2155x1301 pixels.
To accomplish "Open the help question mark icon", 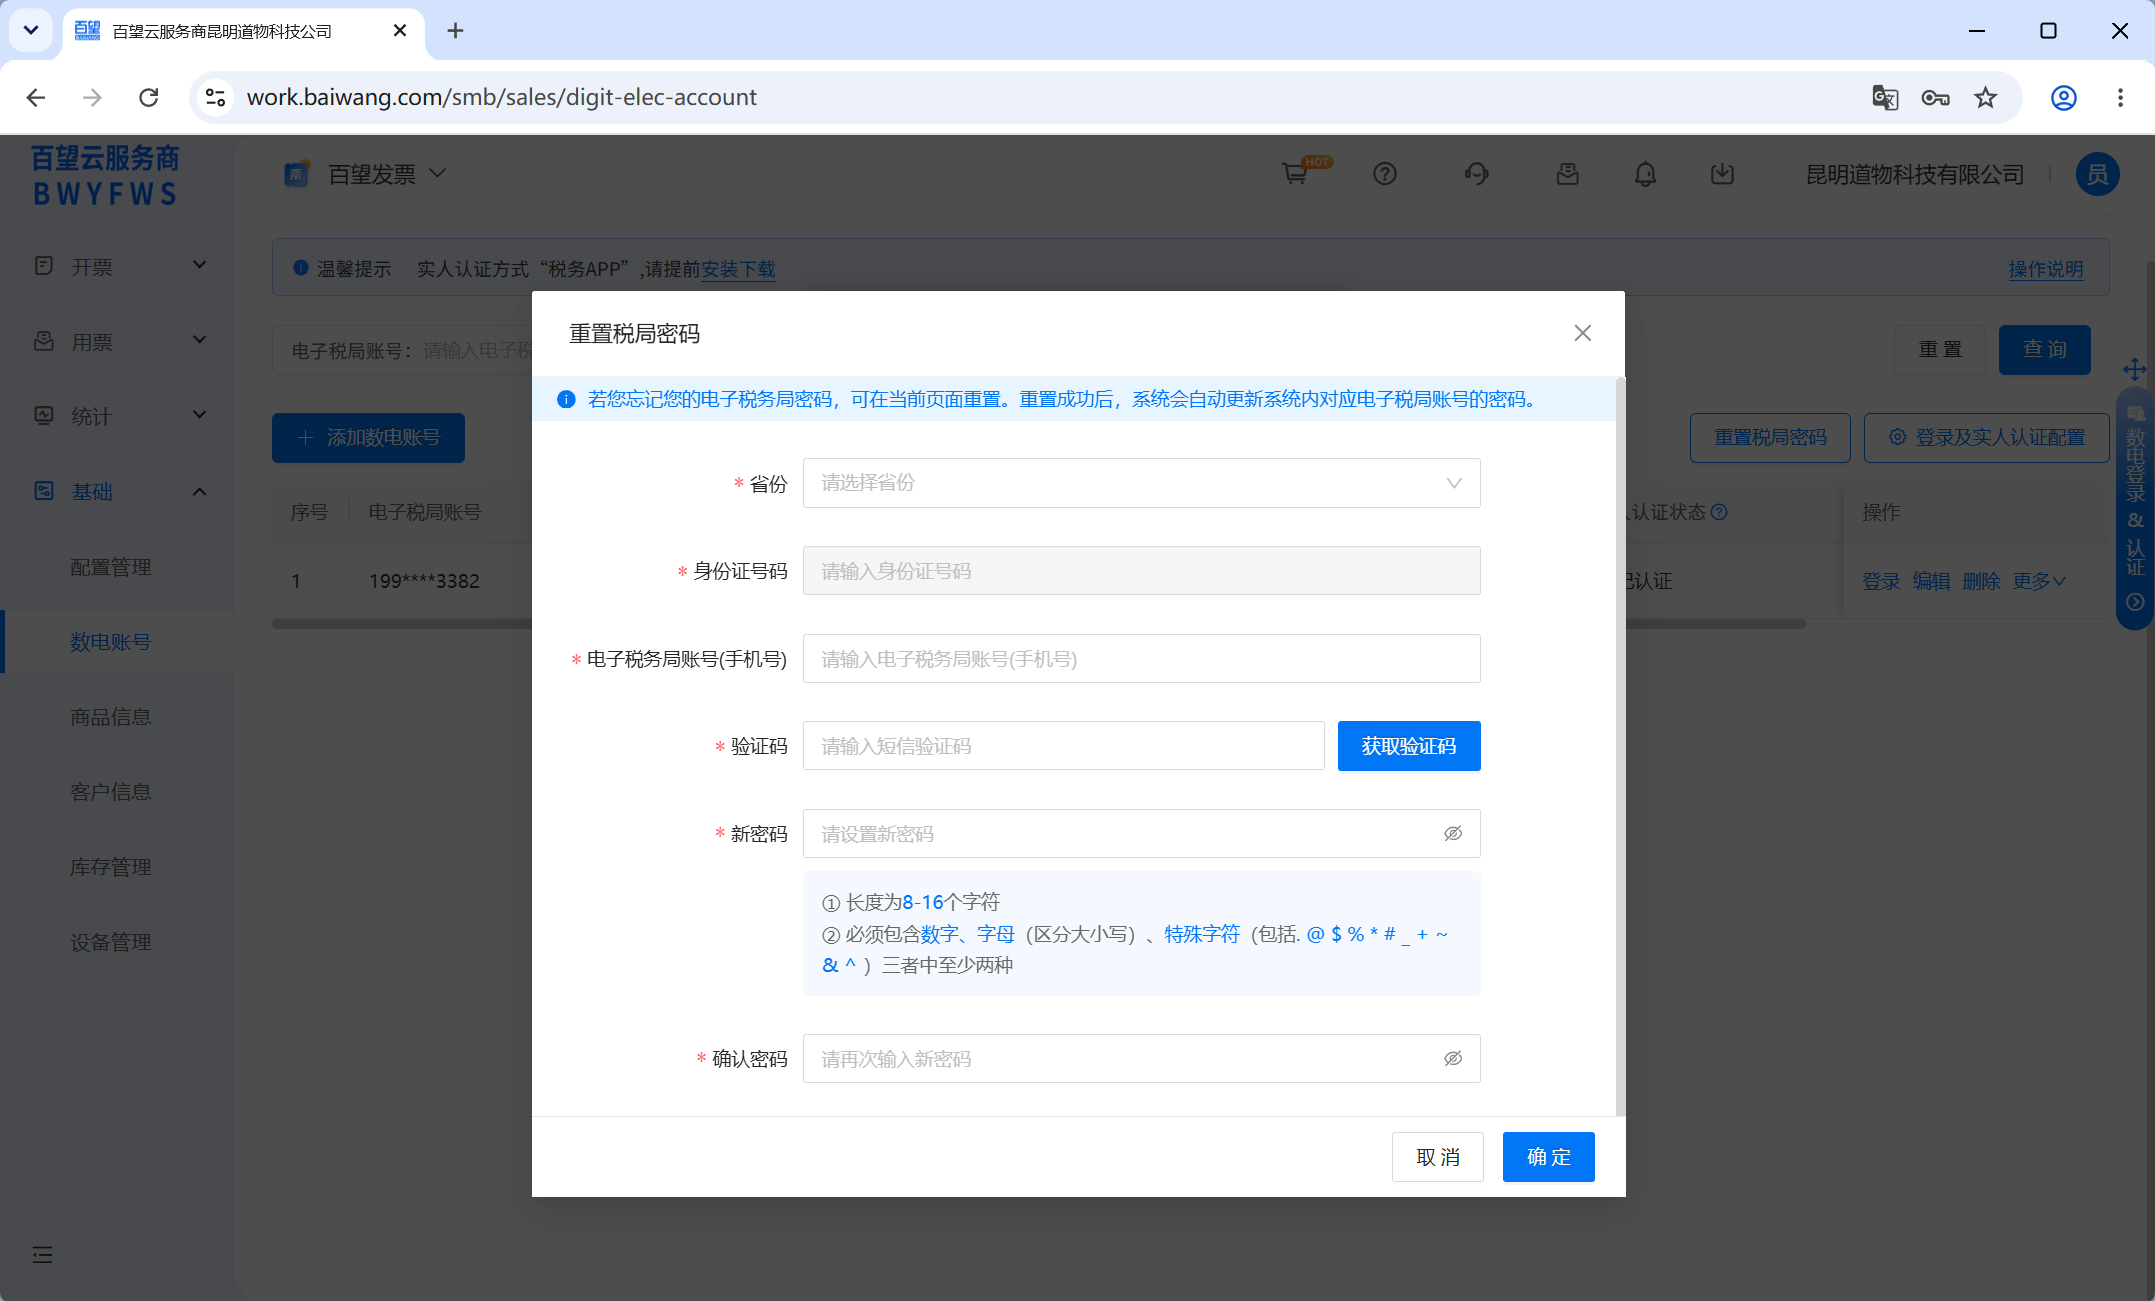I will click(x=1384, y=174).
